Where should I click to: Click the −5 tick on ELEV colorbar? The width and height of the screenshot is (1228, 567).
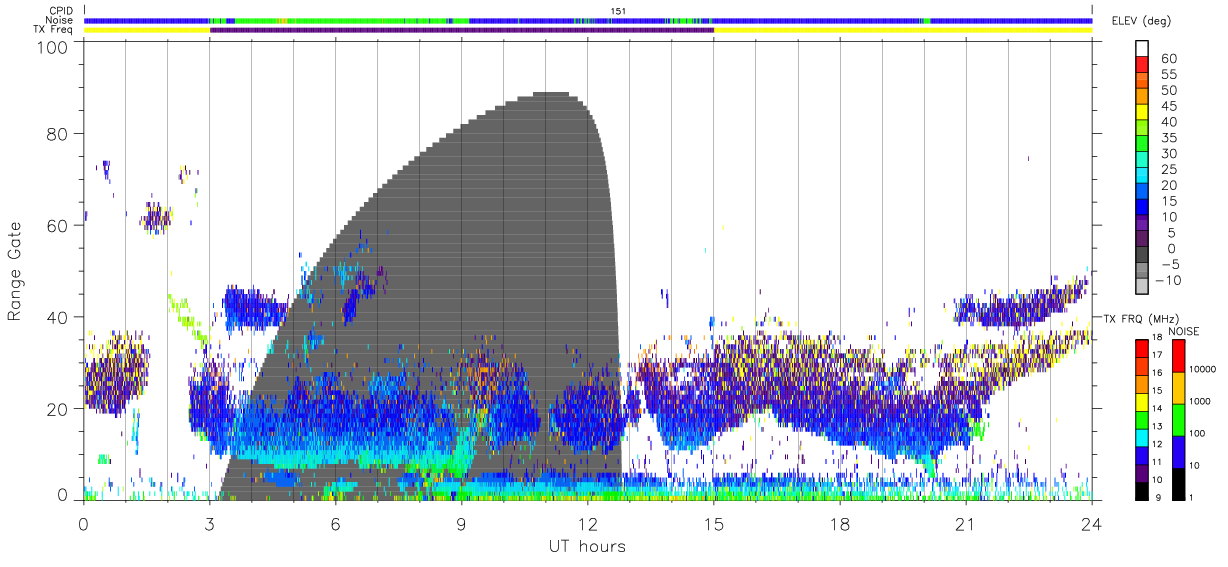pos(1169,264)
